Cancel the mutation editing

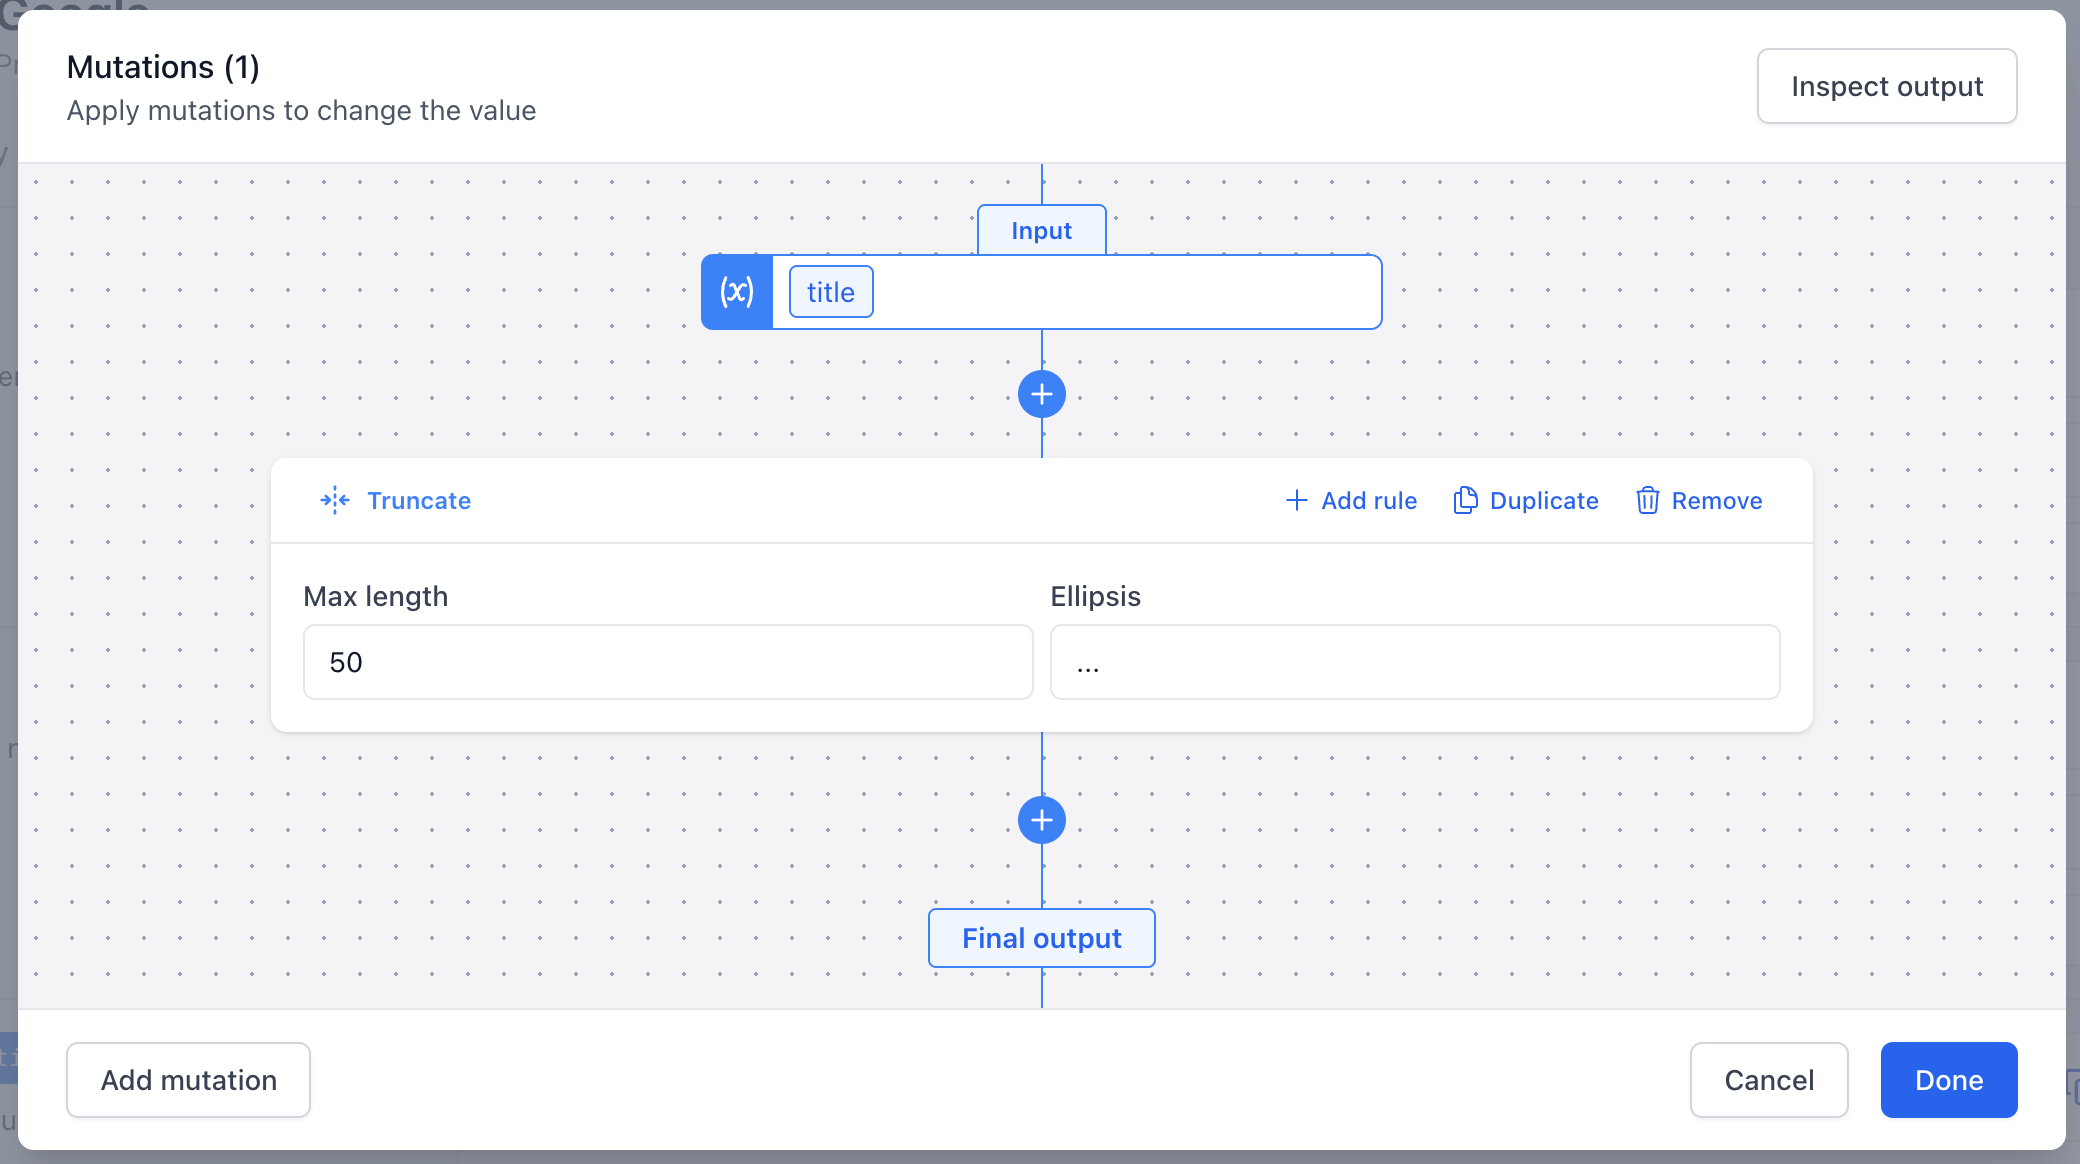(x=1768, y=1080)
